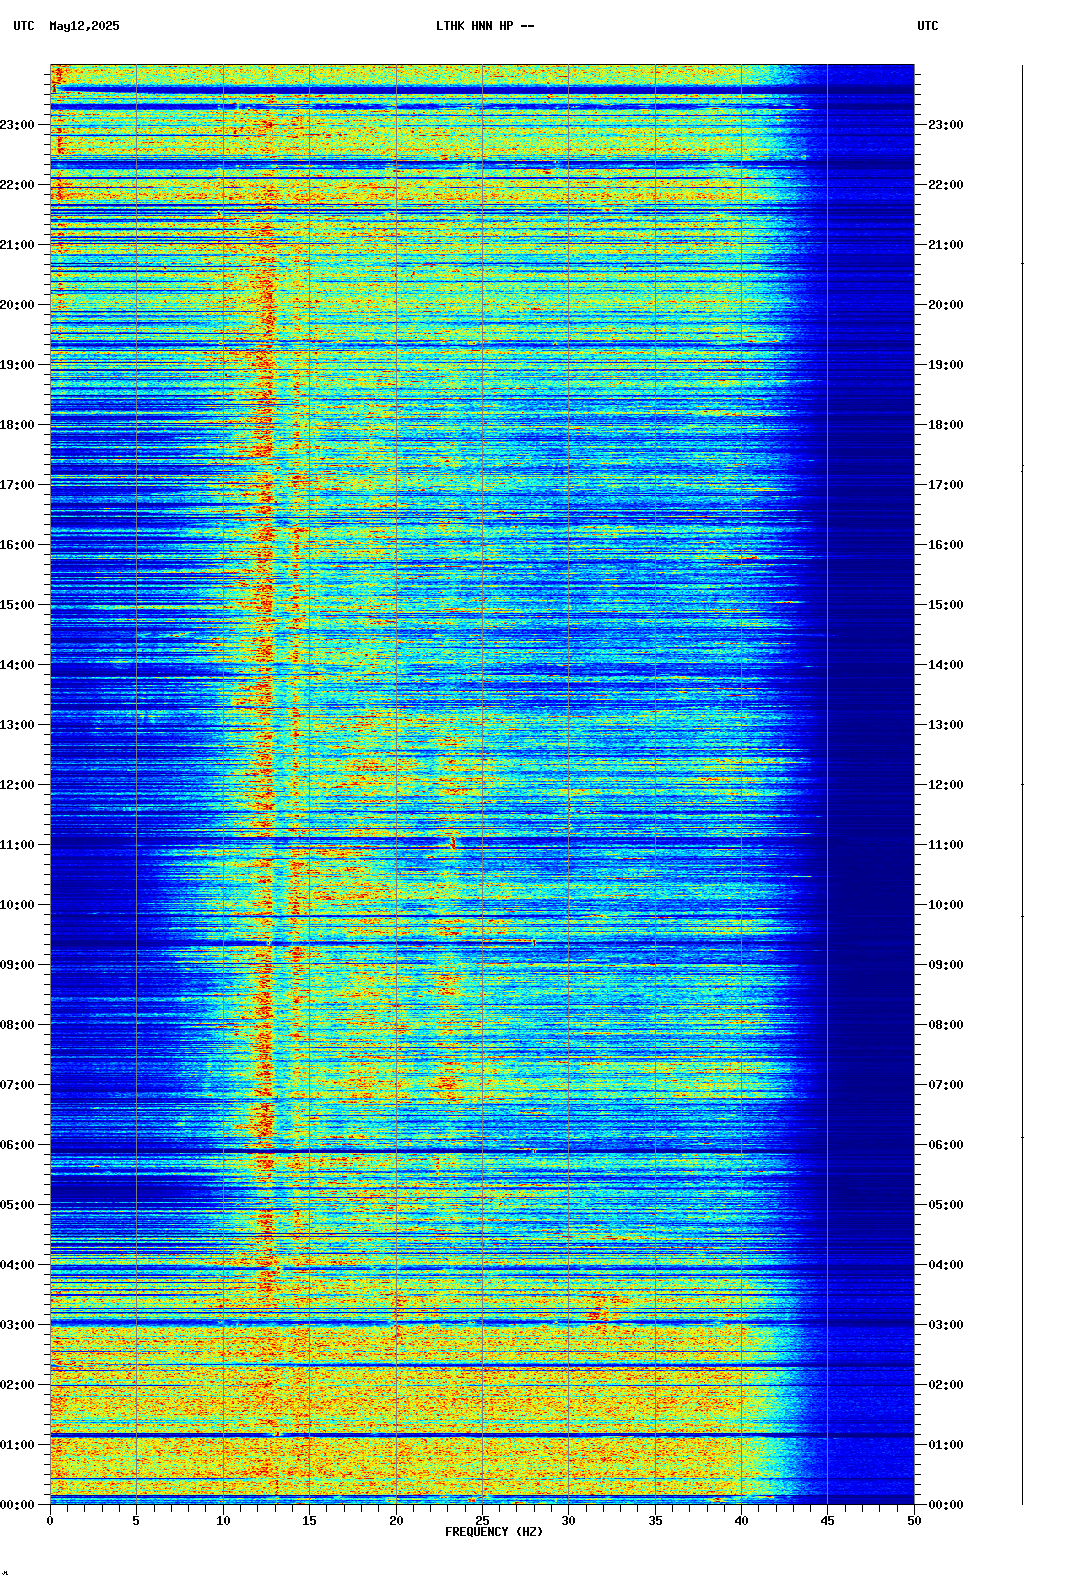
Task: Pick 06:00 label on the left time axis
Action: [17, 1145]
